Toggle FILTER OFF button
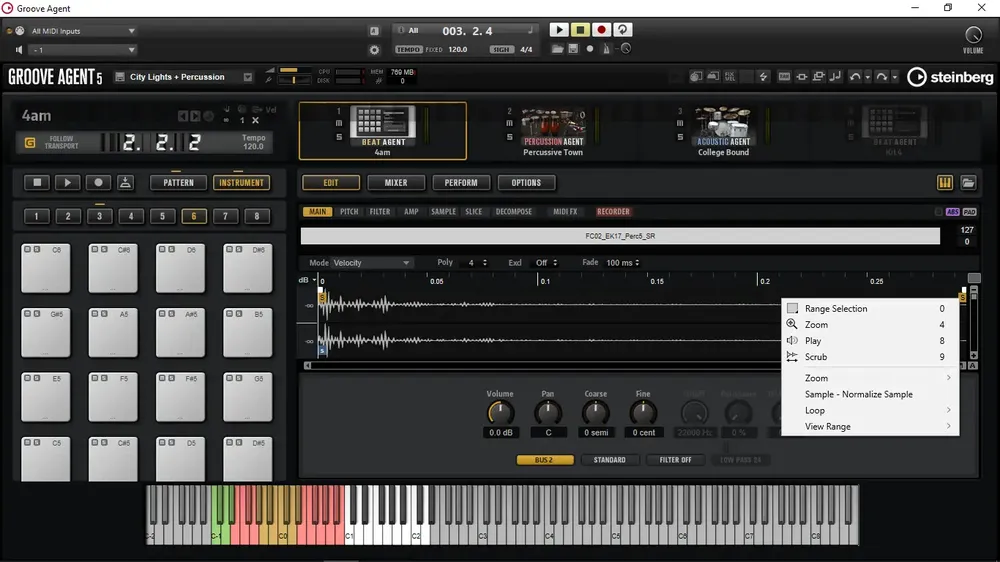Screen dimensions: 1000x562 (x=675, y=460)
